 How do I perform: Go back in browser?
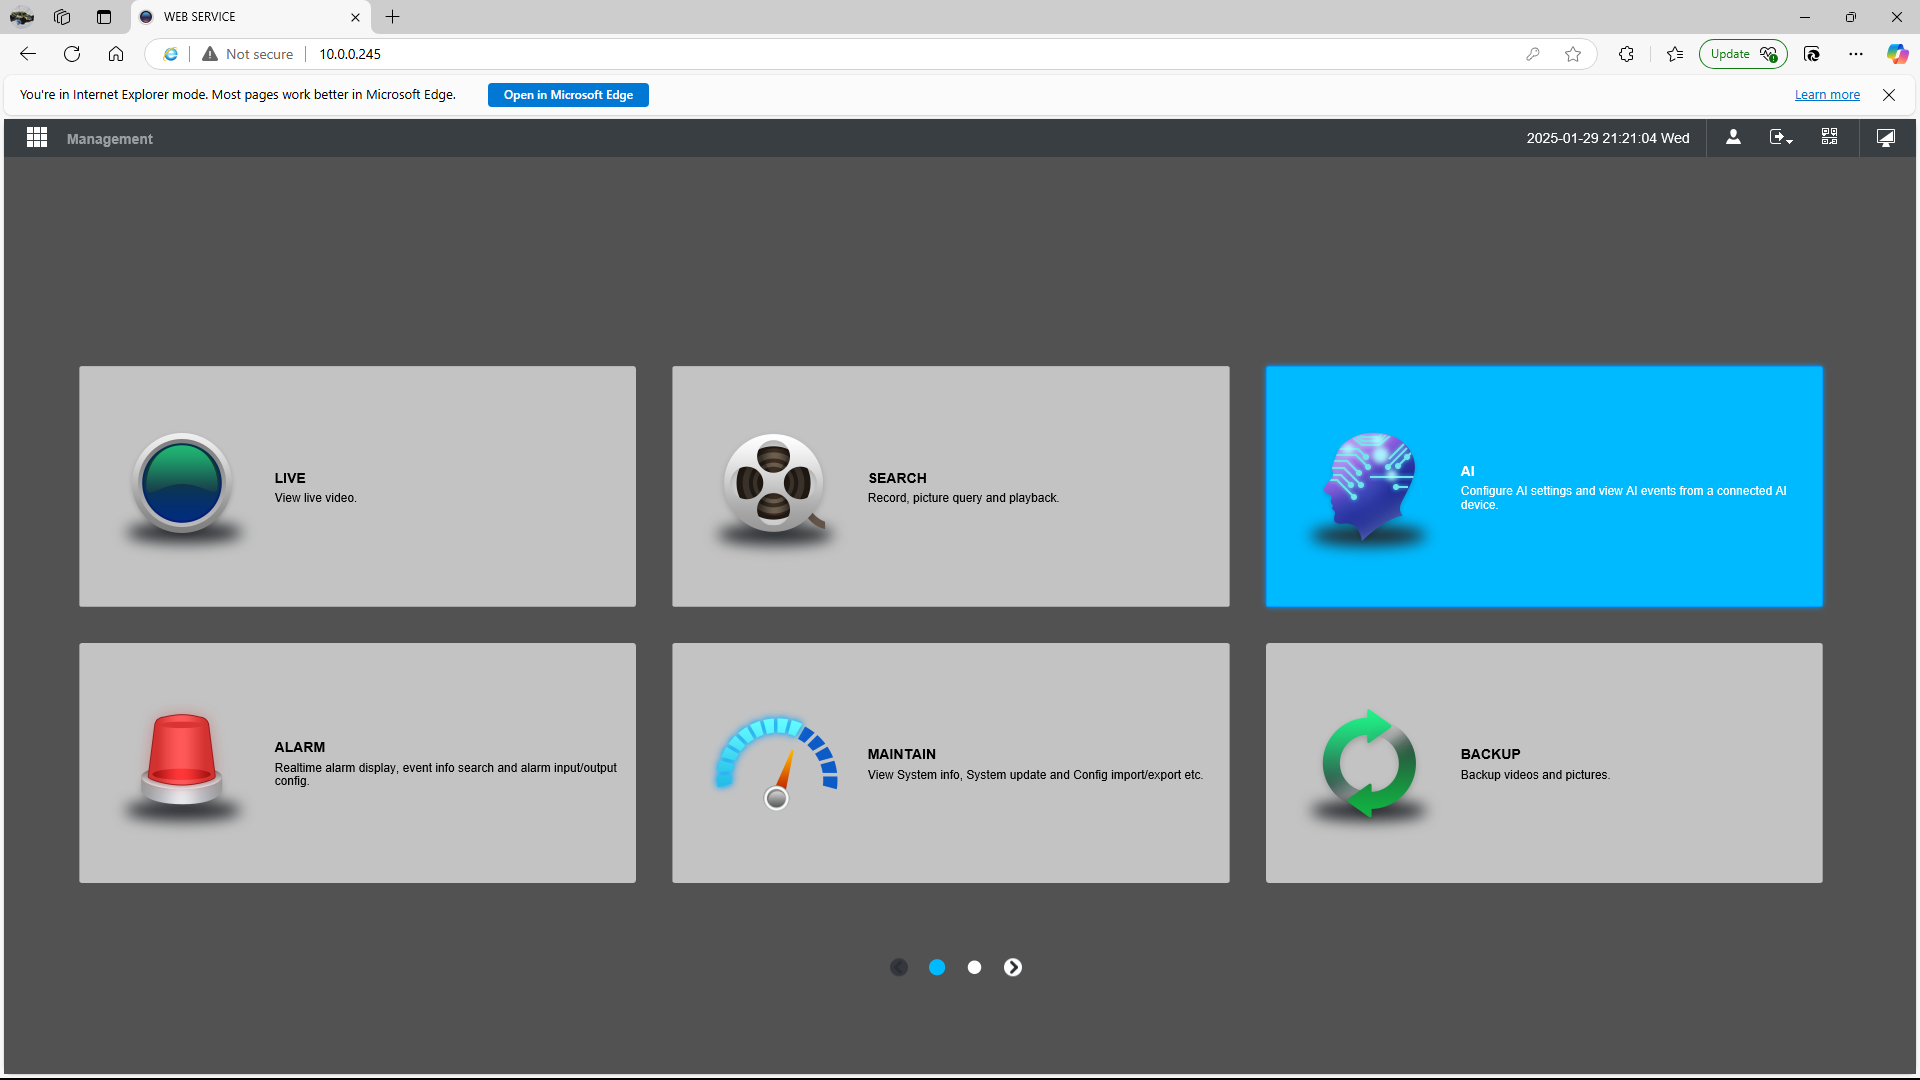point(28,54)
